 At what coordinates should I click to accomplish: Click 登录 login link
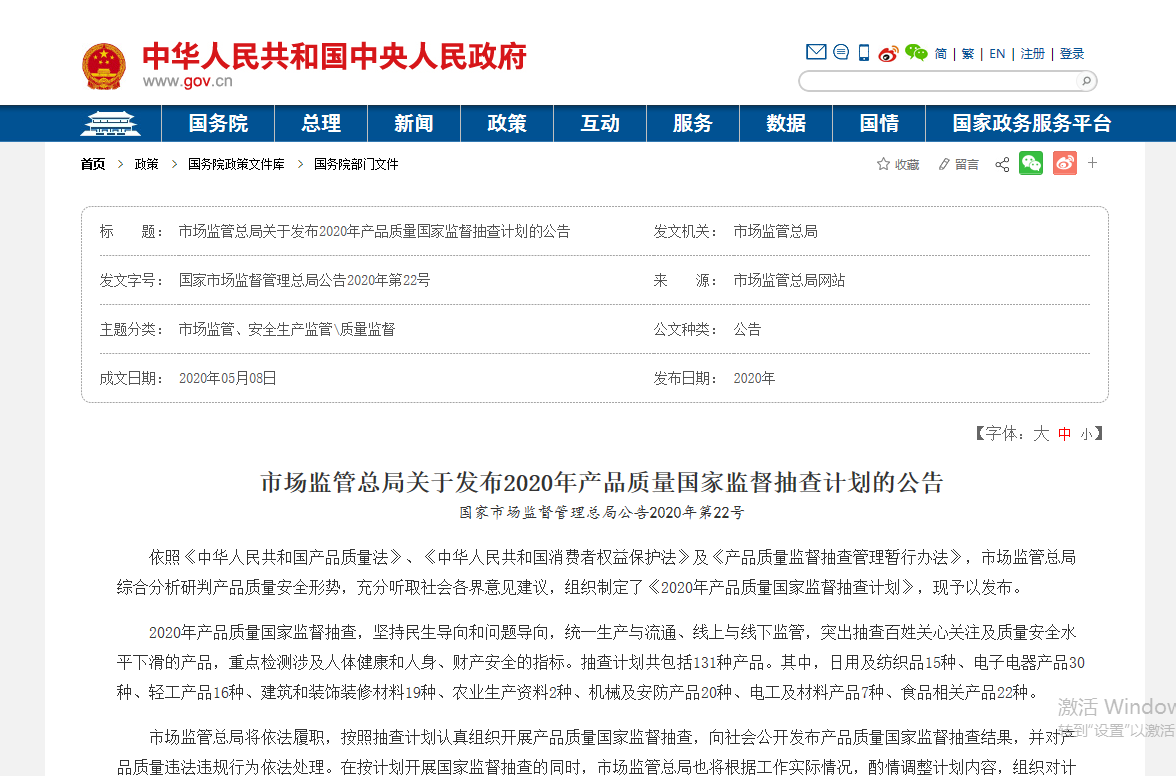pyautogui.click(x=1072, y=54)
